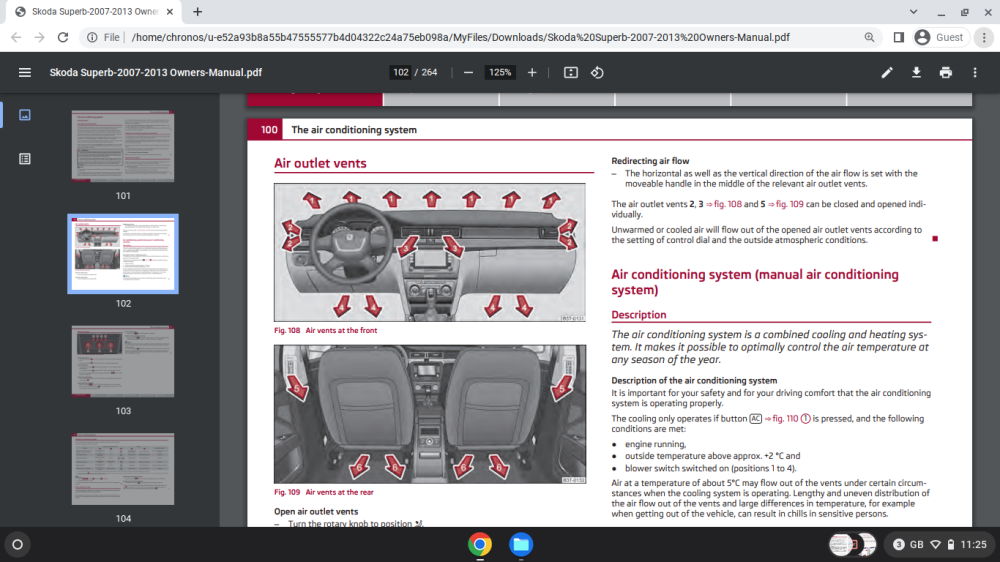Go forward in browser history
The width and height of the screenshot is (1000, 562).
pyautogui.click(x=39, y=38)
